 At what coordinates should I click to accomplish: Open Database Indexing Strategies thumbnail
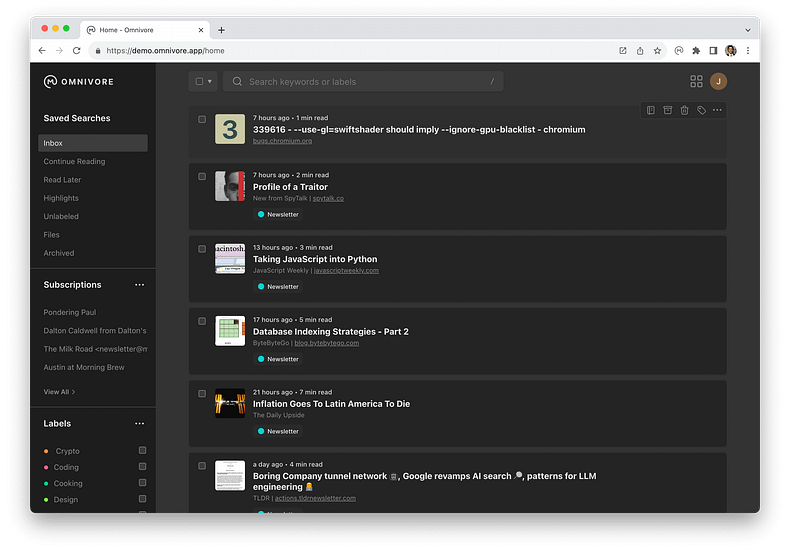coord(230,331)
